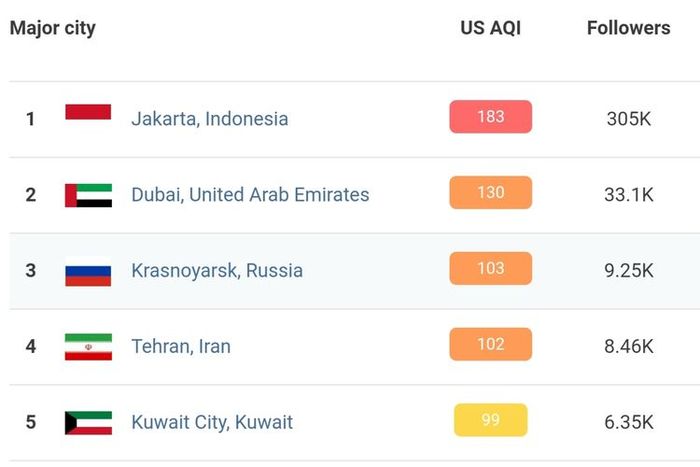Image resolution: width=700 pixels, height=467 pixels.
Task: Open the Krasnoyarsk, Russia link
Action: pyautogui.click(x=217, y=271)
